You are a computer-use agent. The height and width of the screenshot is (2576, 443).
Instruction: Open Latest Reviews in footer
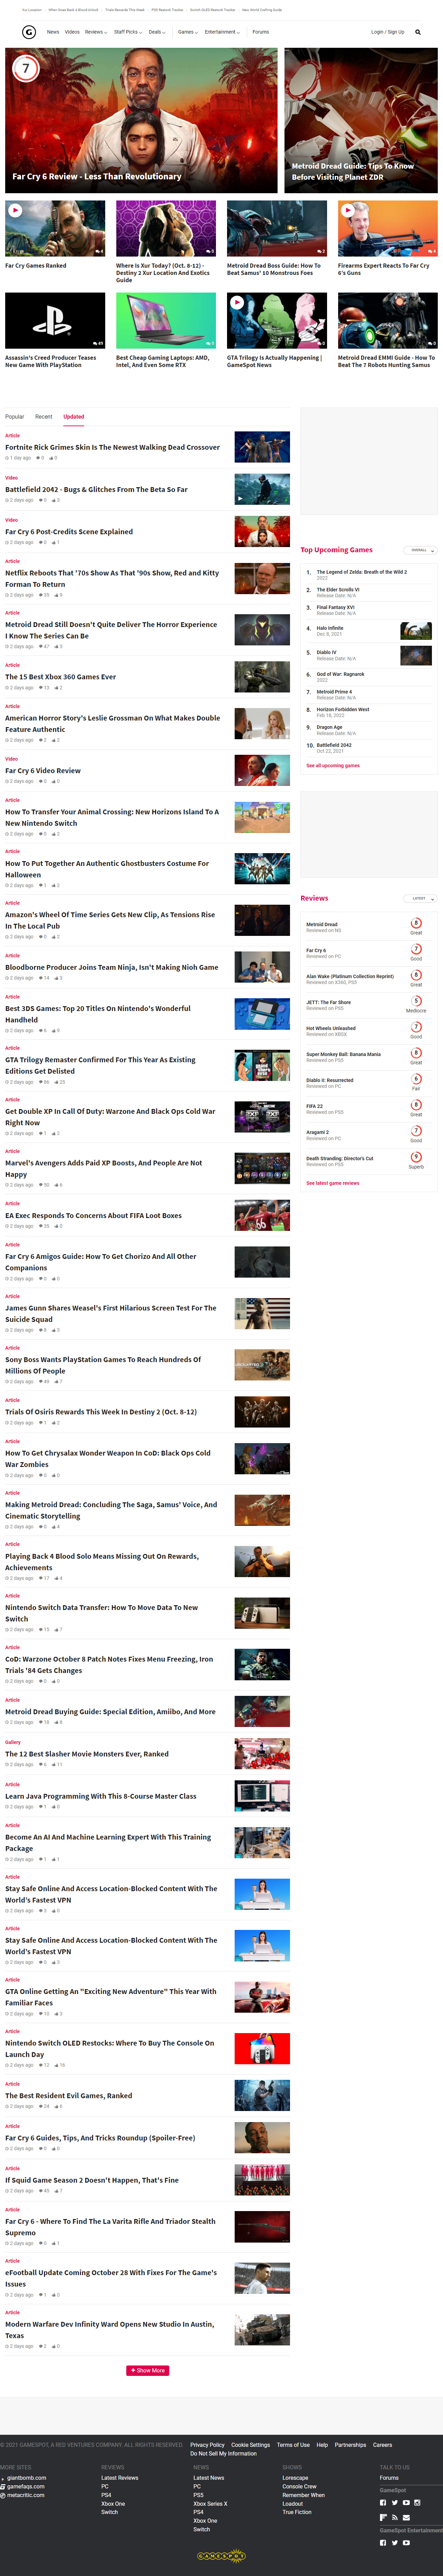(x=120, y=2478)
